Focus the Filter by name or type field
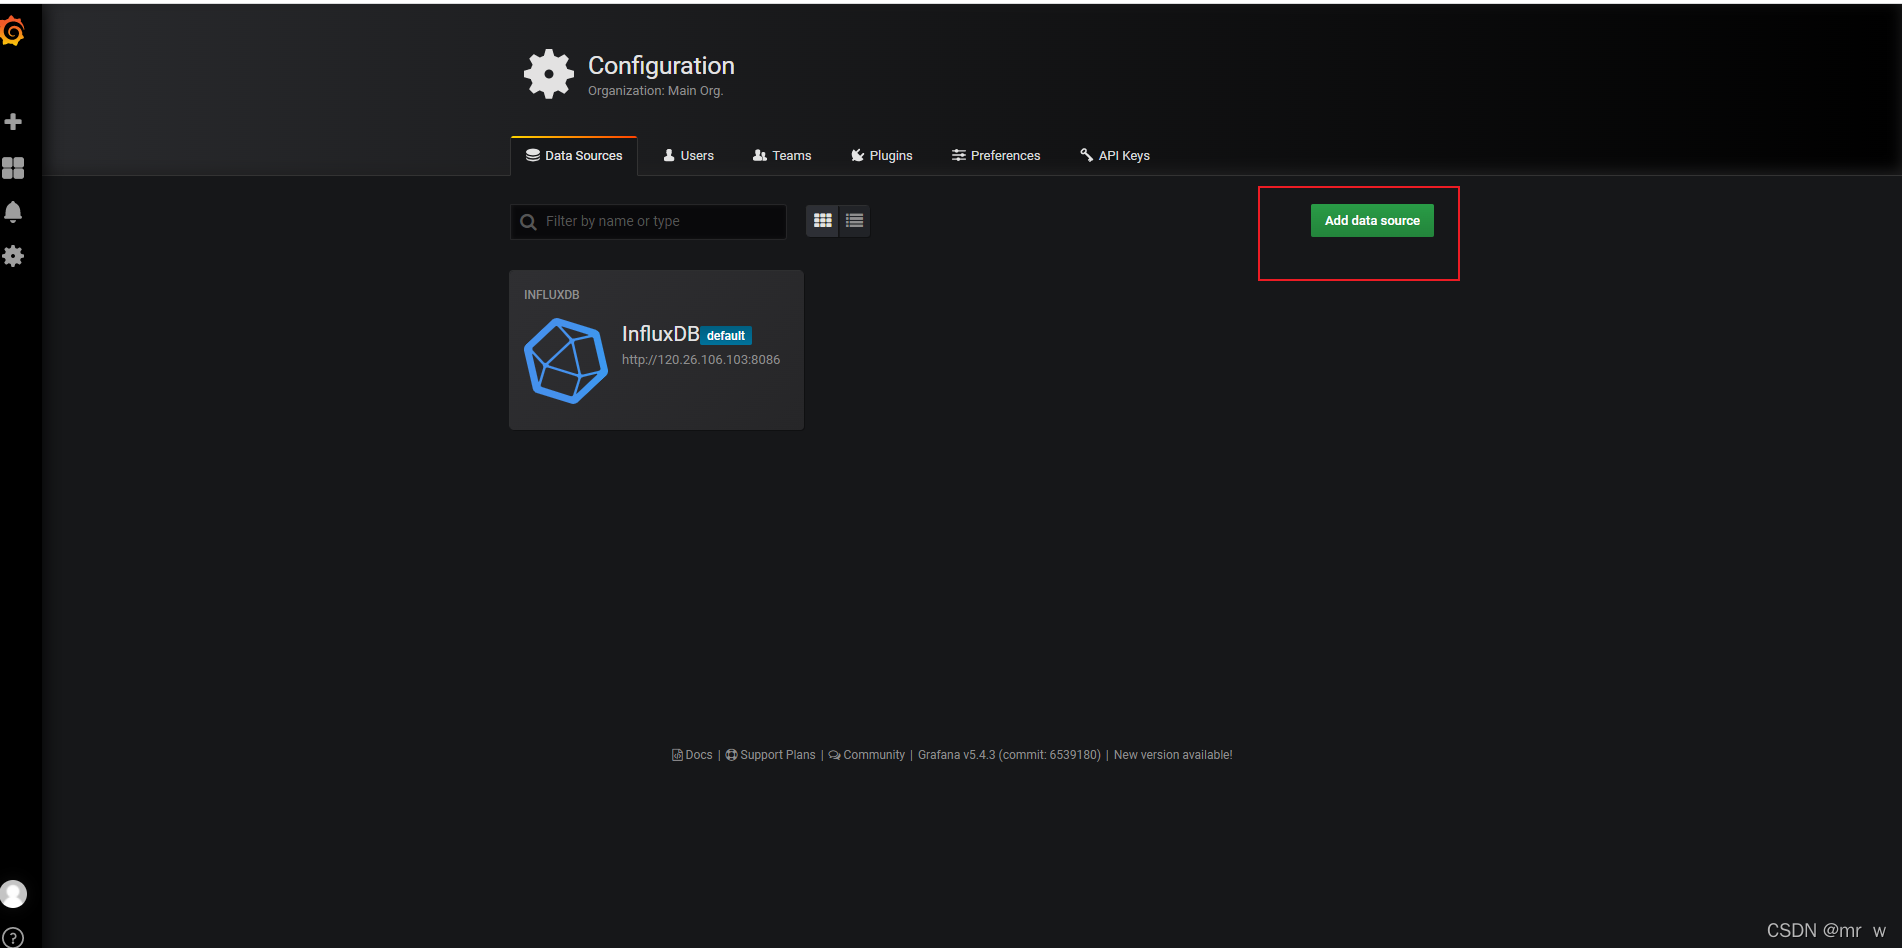 tap(648, 222)
